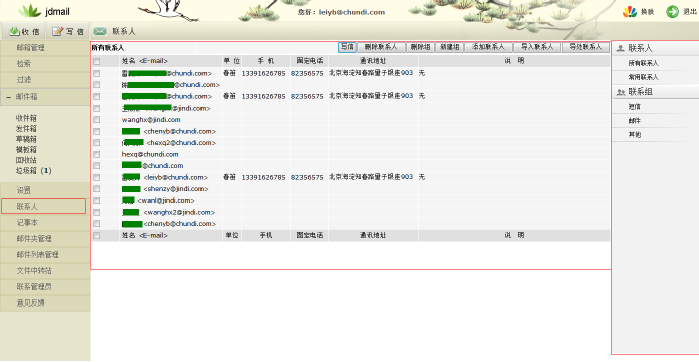Select 垃圾箱 (1) junk folder
The height and width of the screenshot is (362, 699).
click(x=33, y=170)
